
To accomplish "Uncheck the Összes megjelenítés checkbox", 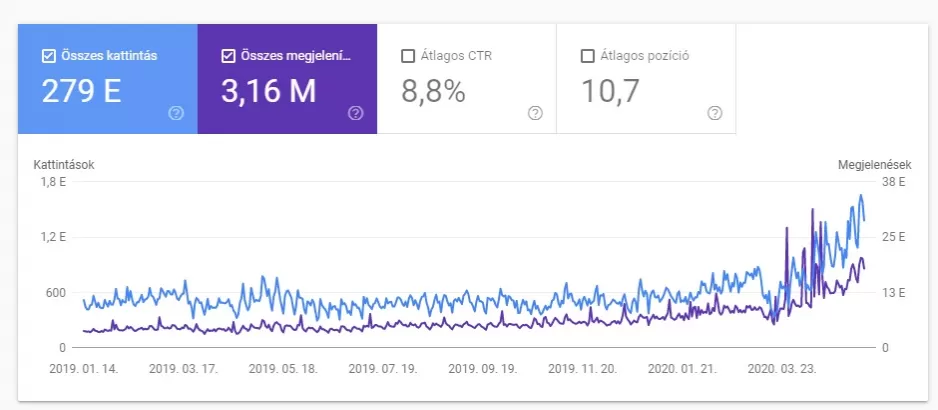I will click(228, 56).
